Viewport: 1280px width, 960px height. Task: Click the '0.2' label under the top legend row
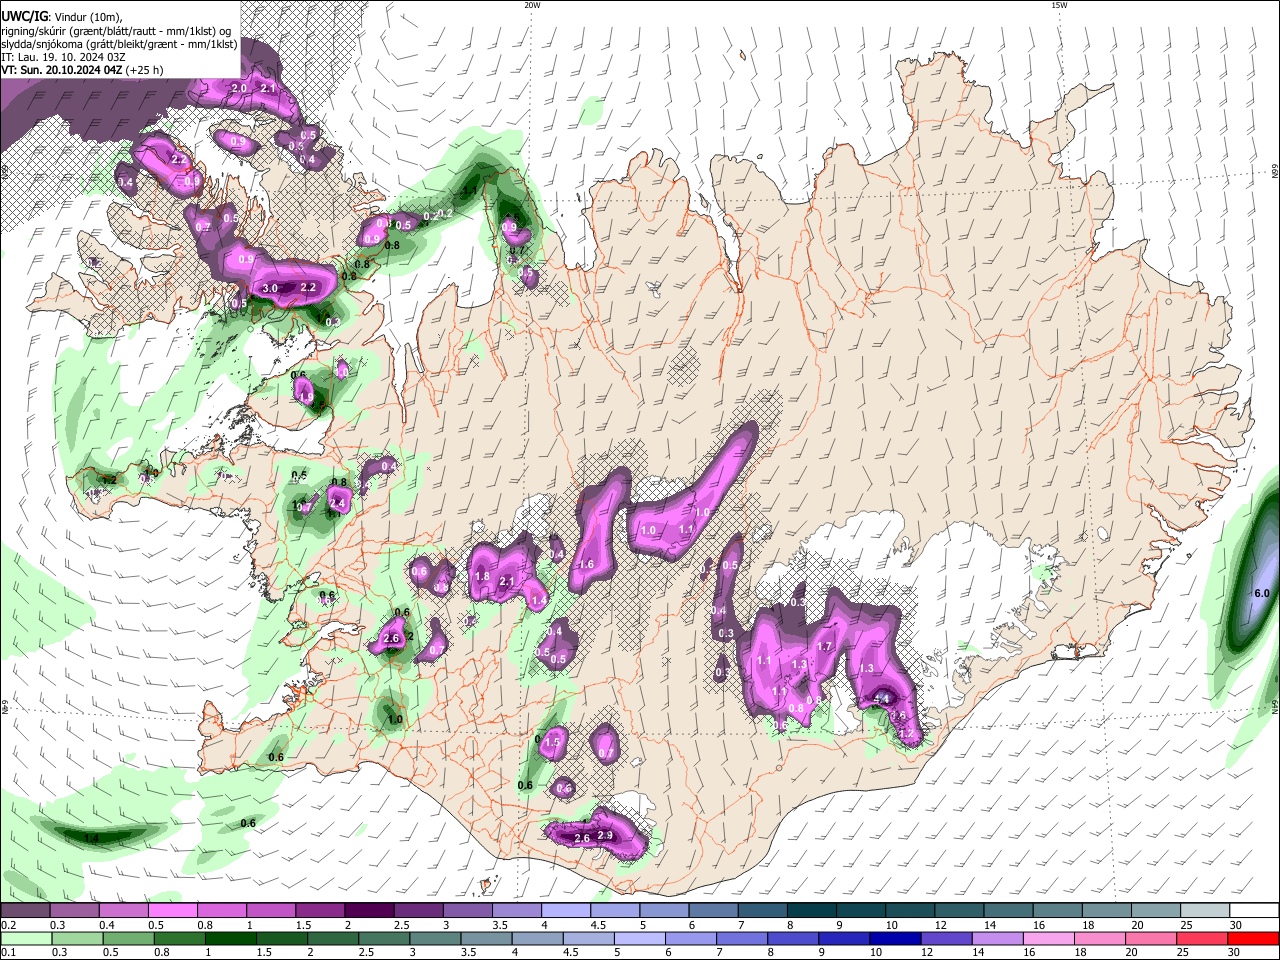coord(7,925)
